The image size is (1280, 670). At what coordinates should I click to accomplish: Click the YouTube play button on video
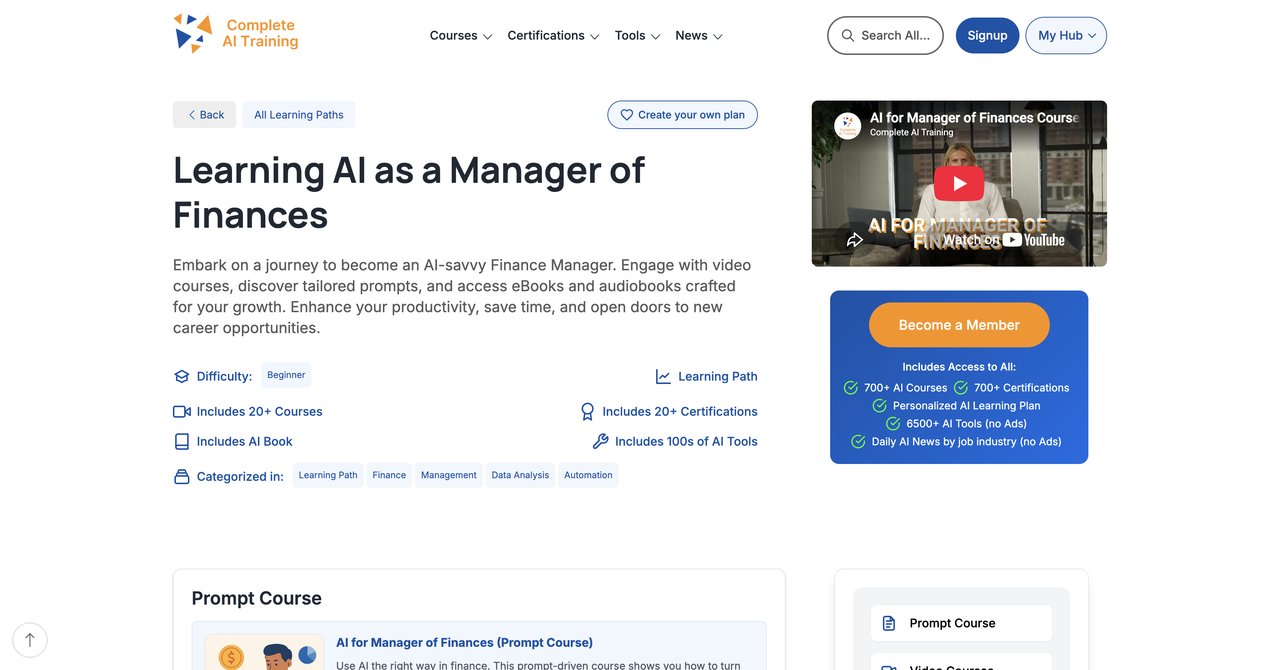[x=959, y=183]
